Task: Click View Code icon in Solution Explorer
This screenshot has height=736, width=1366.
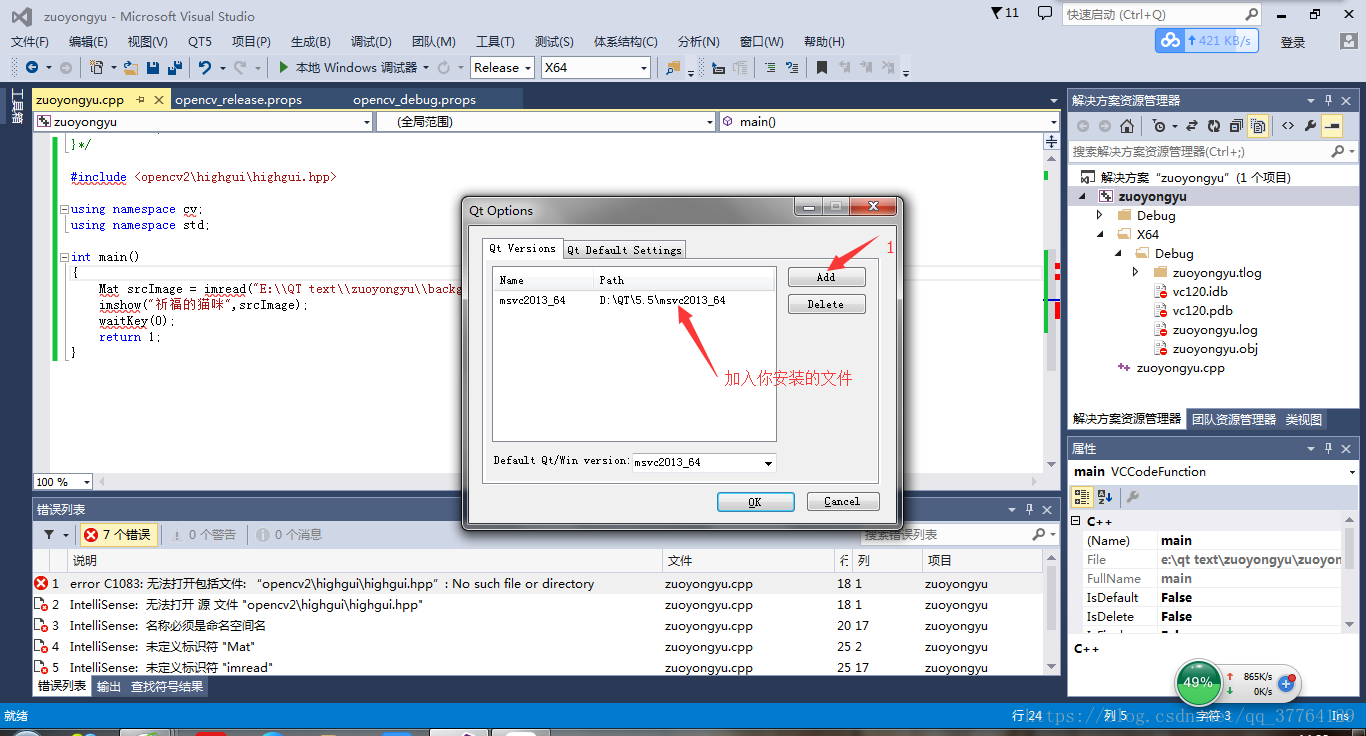Action: (1287, 126)
